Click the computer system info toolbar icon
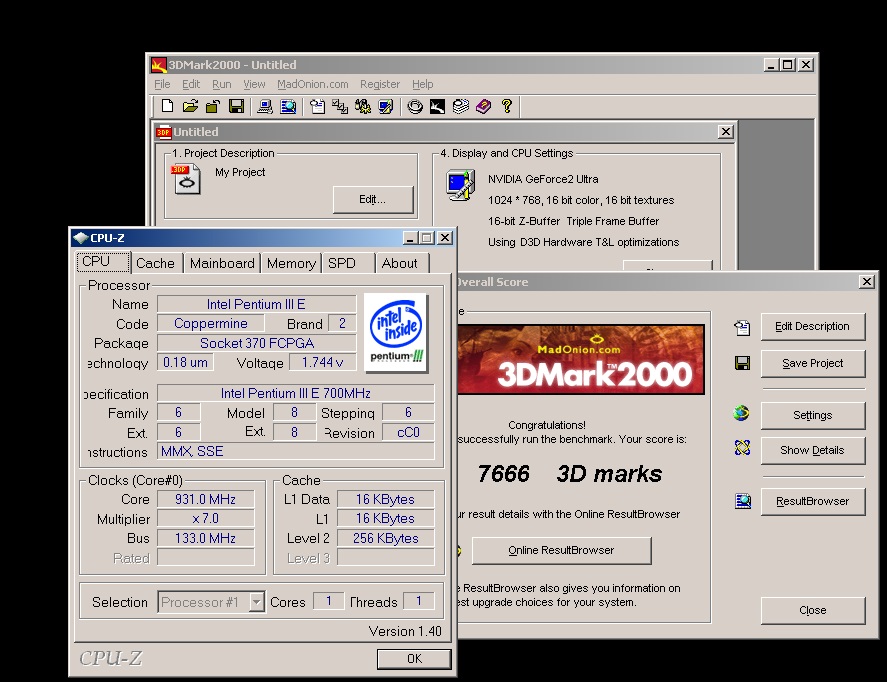 pyautogui.click(x=265, y=106)
